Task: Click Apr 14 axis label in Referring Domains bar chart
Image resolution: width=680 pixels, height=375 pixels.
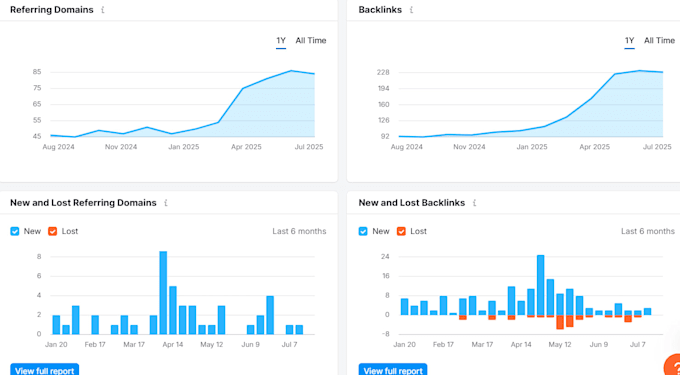Action: point(173,345)
